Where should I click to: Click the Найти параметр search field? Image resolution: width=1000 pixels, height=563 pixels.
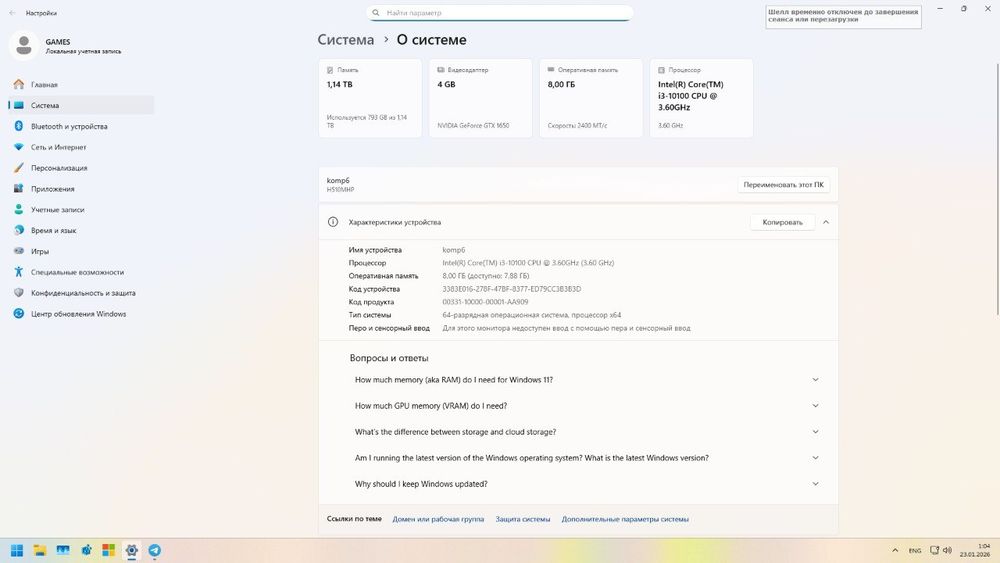(505, 13)
